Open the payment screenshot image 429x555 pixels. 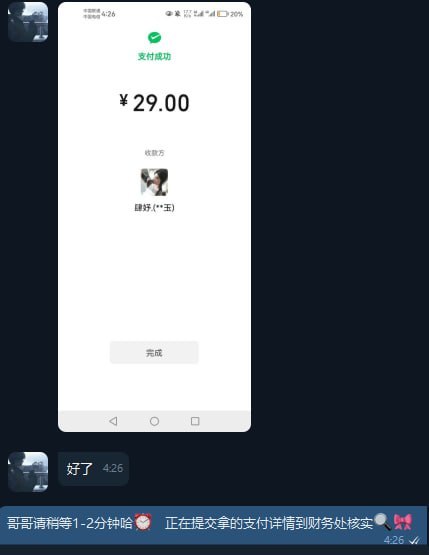point(154,217)
